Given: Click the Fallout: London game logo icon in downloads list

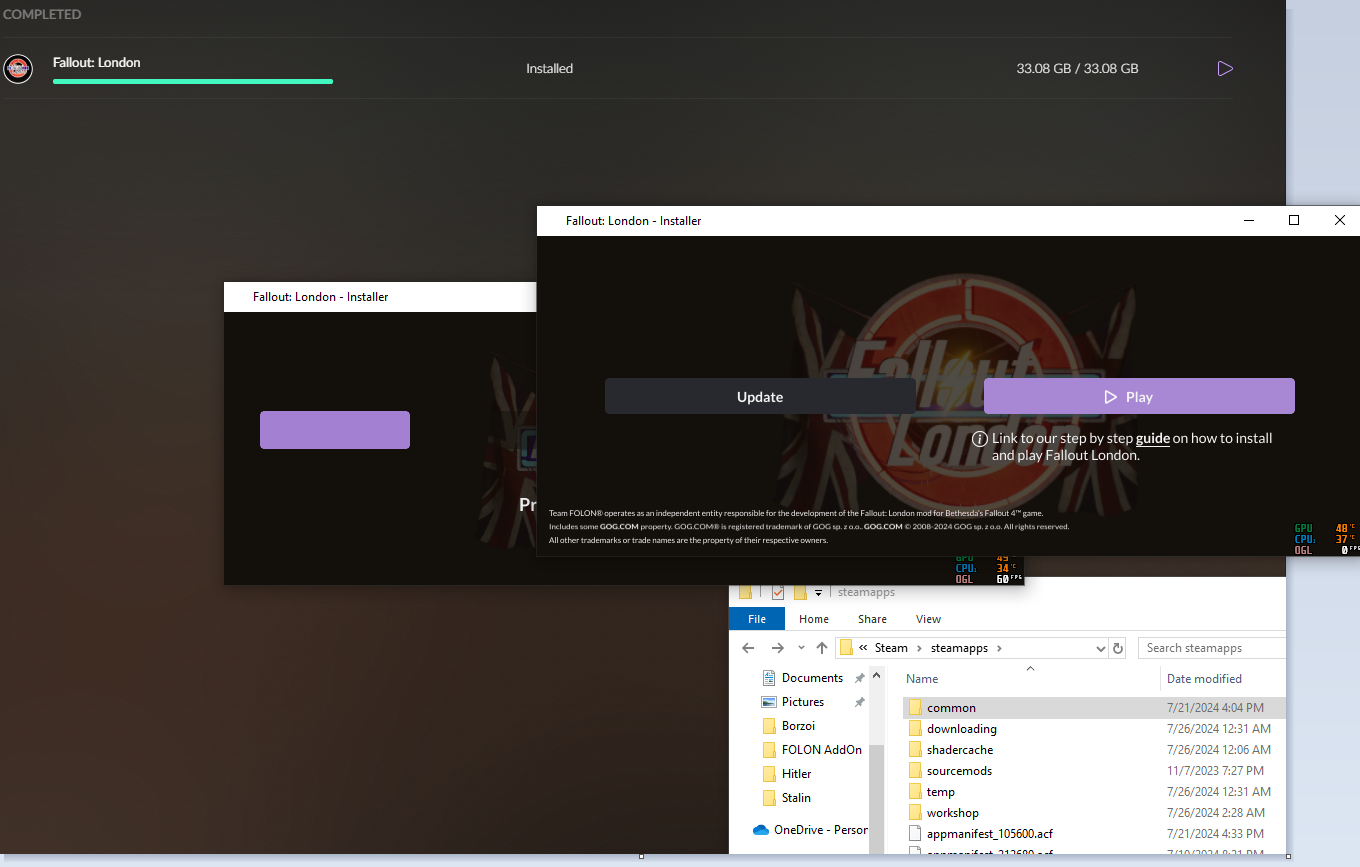Looking at the screenshot, I should pos(17,68).
